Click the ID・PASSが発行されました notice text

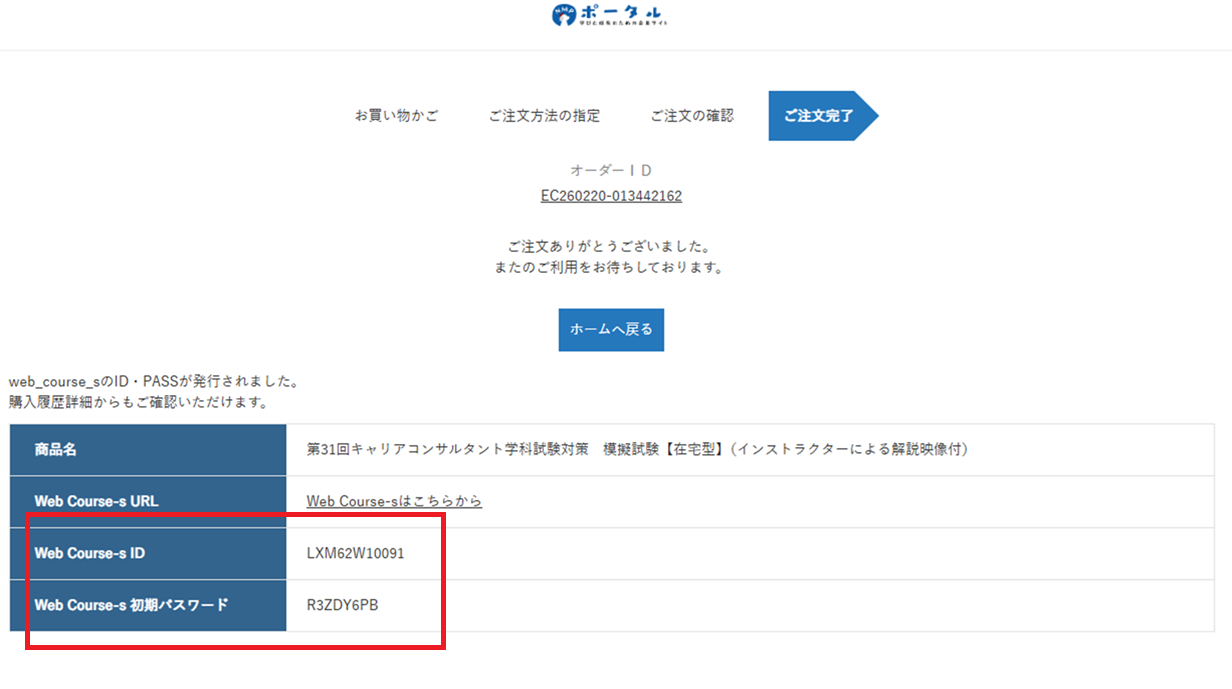tap(154, 382)
